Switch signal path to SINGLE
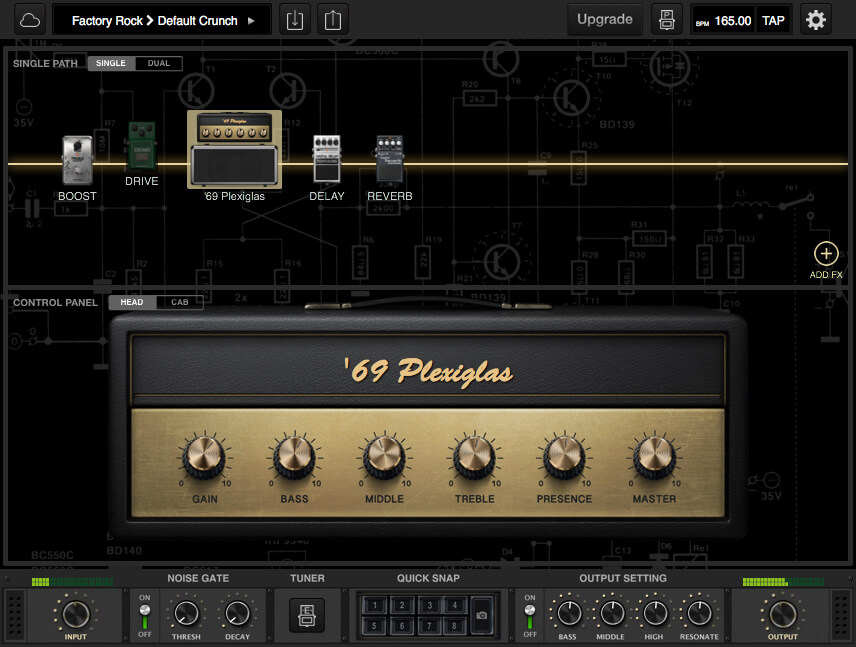The width and height of the screenshot is (856, 647). click(x=111, y=63)
